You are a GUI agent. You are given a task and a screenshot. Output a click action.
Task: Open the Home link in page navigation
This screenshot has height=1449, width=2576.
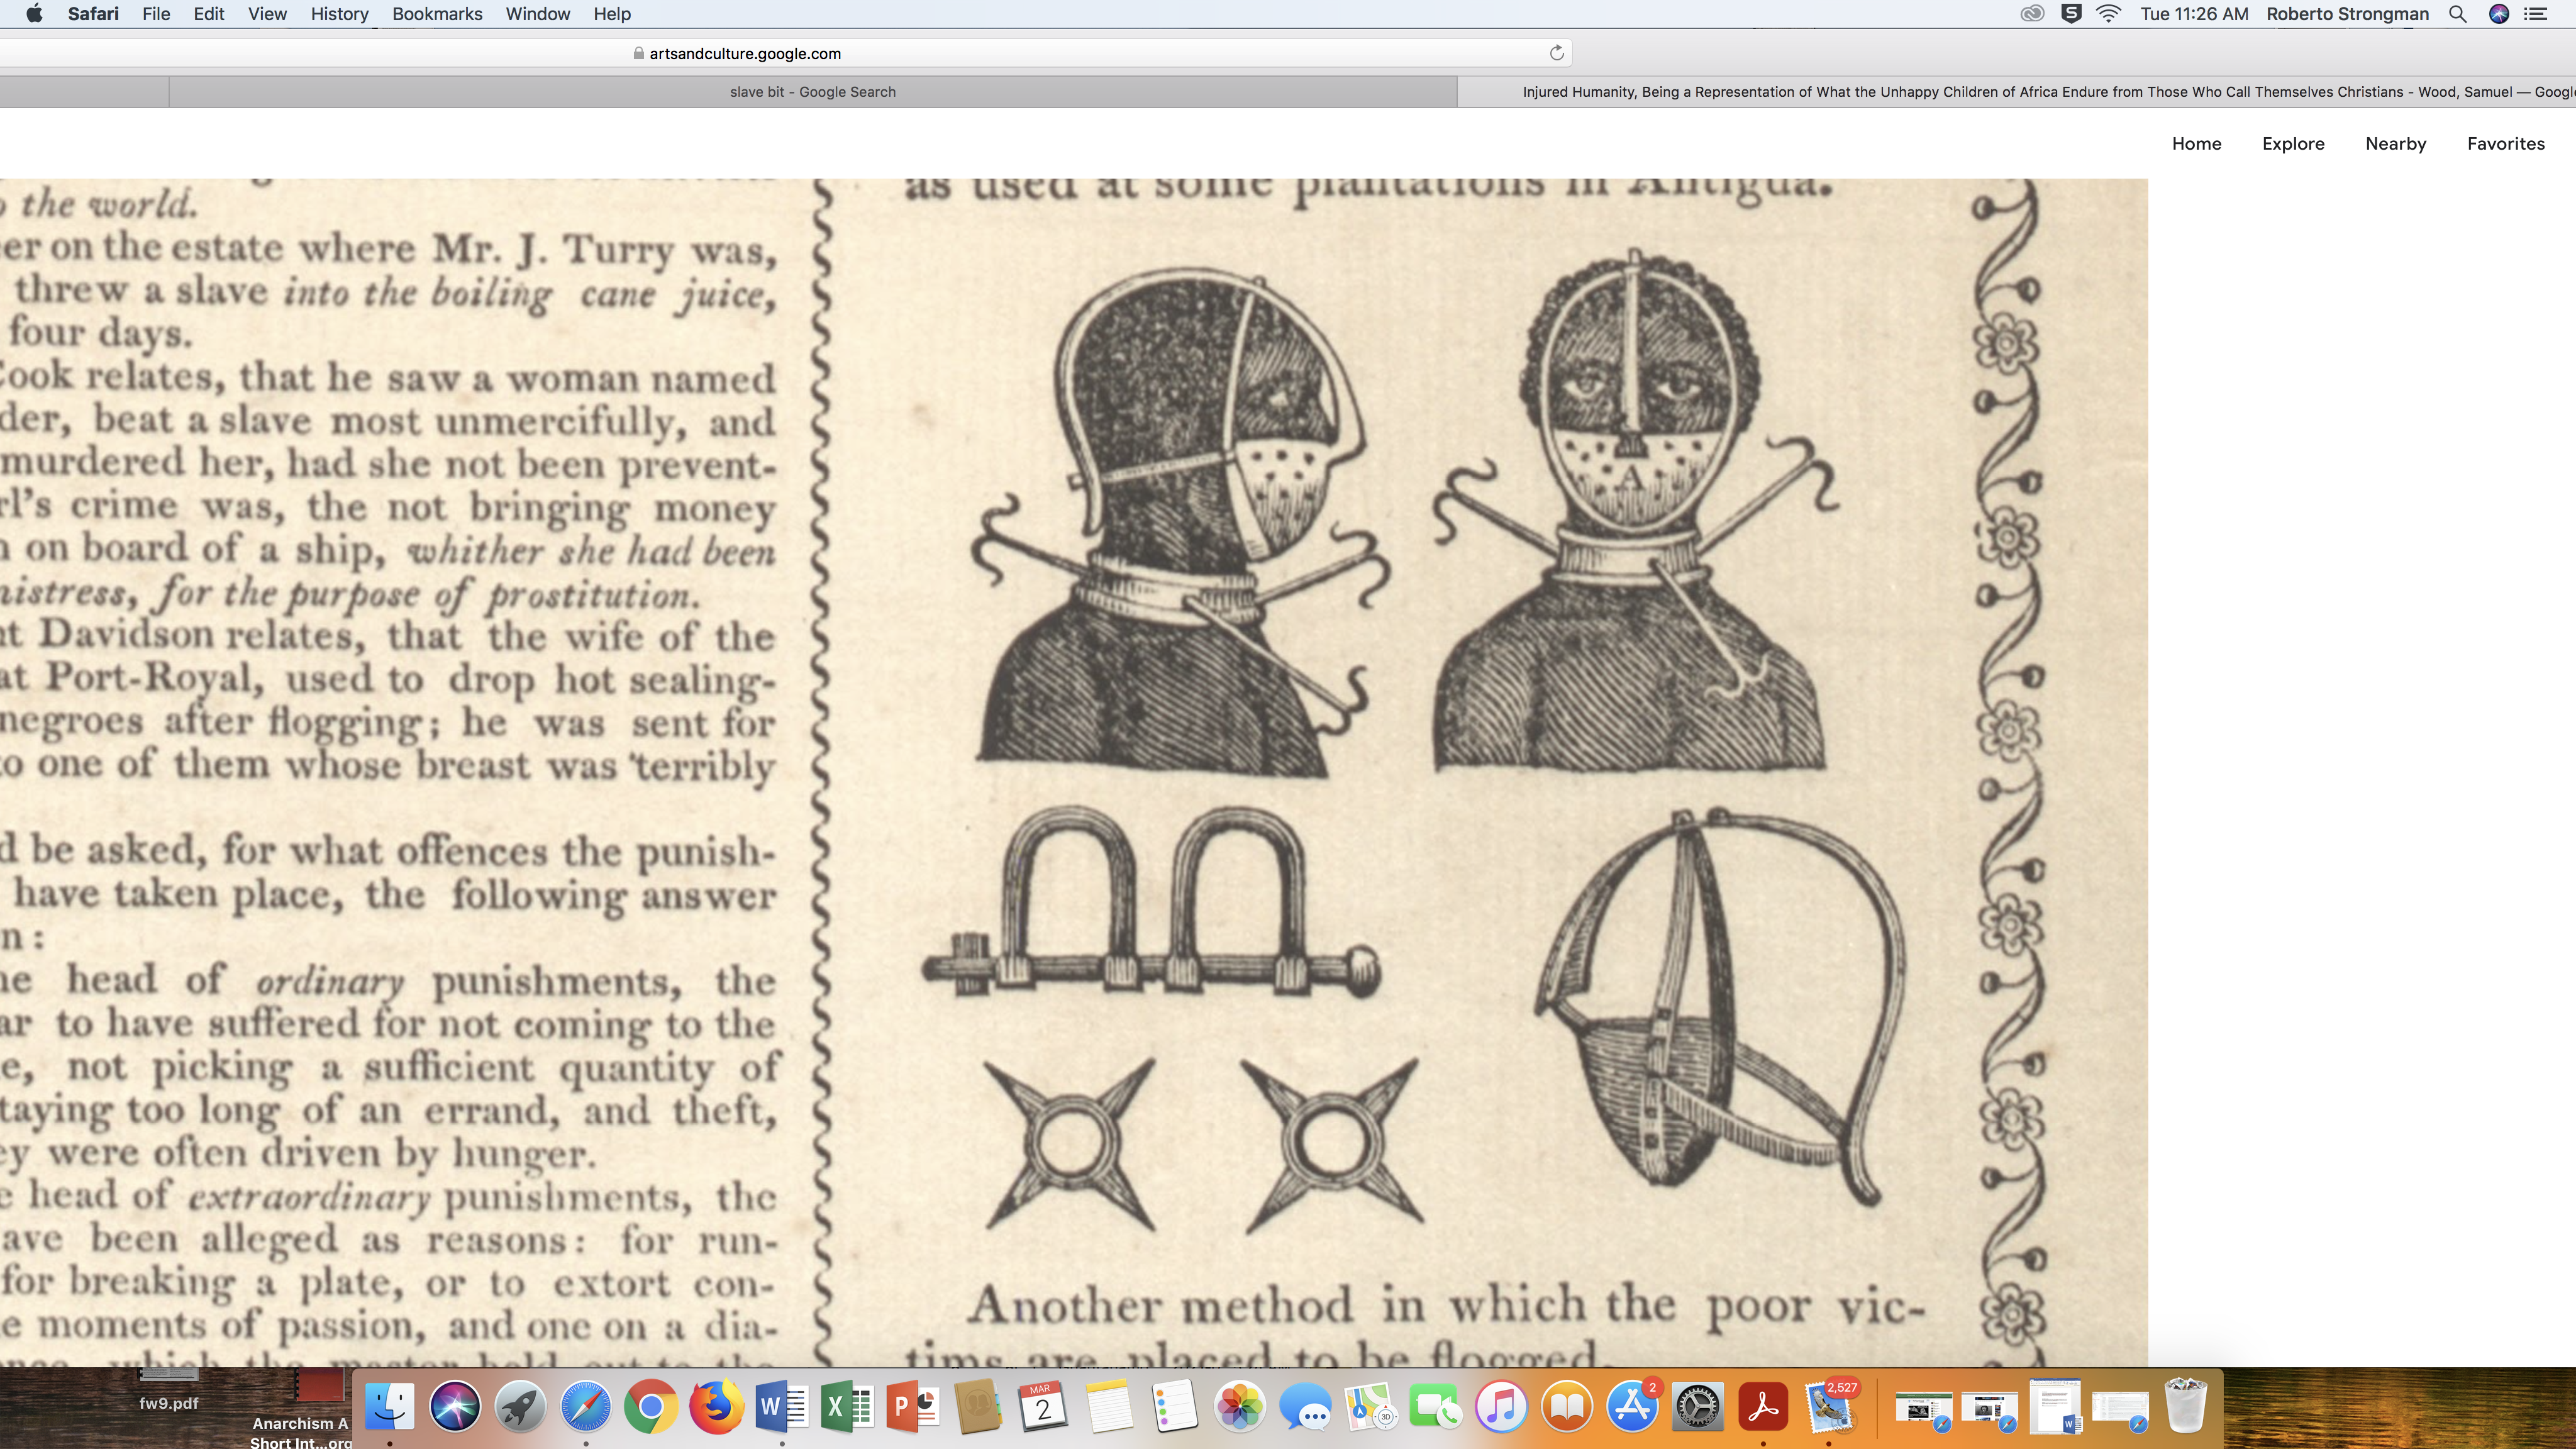(2196, 143)
